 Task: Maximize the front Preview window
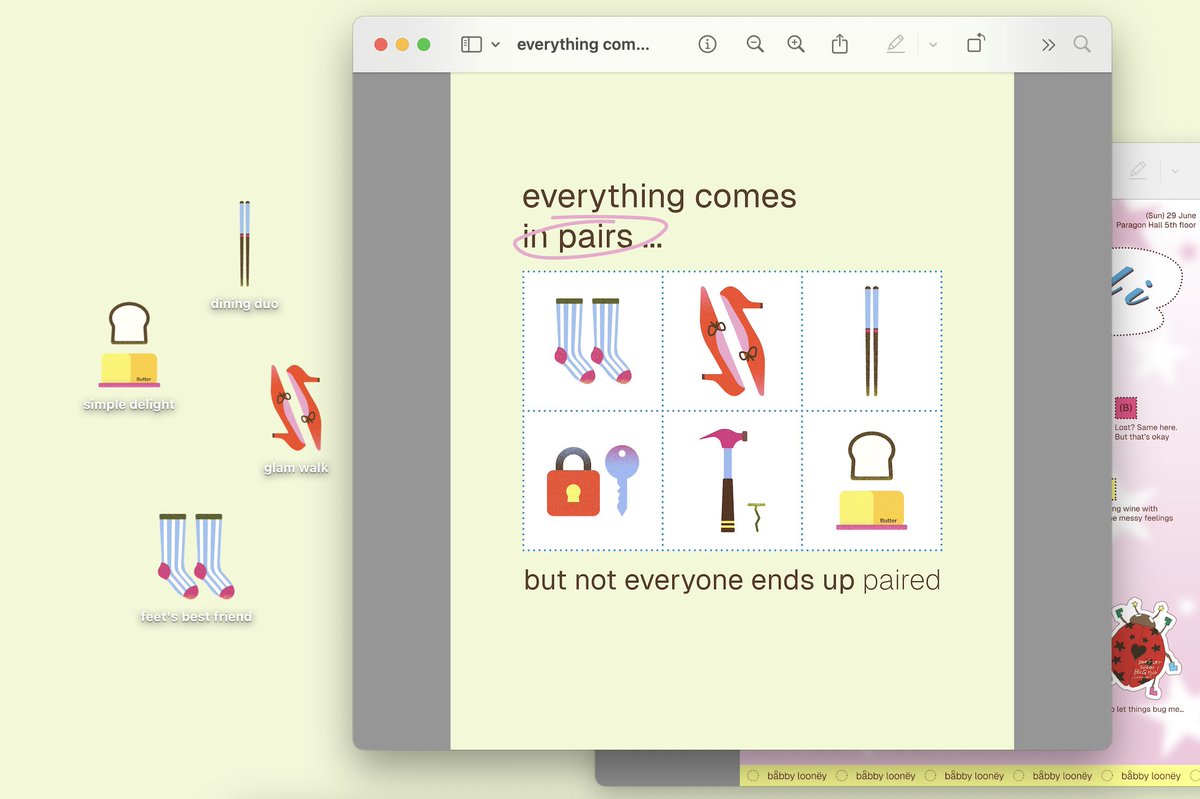tap(424, 45)
